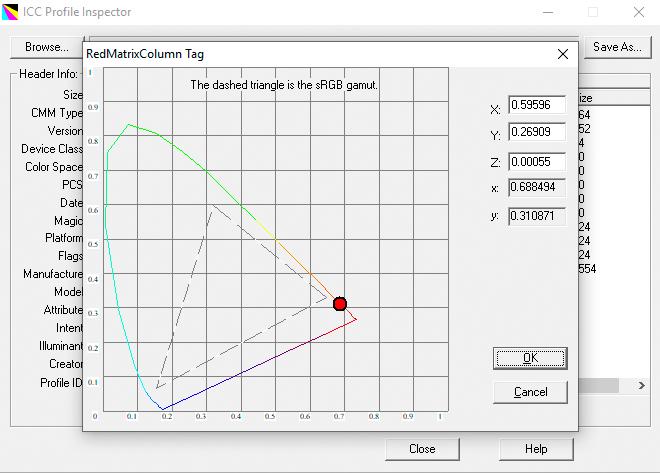
Task: Click the 'Header Info:' group label
Action: tap(48, 74)
